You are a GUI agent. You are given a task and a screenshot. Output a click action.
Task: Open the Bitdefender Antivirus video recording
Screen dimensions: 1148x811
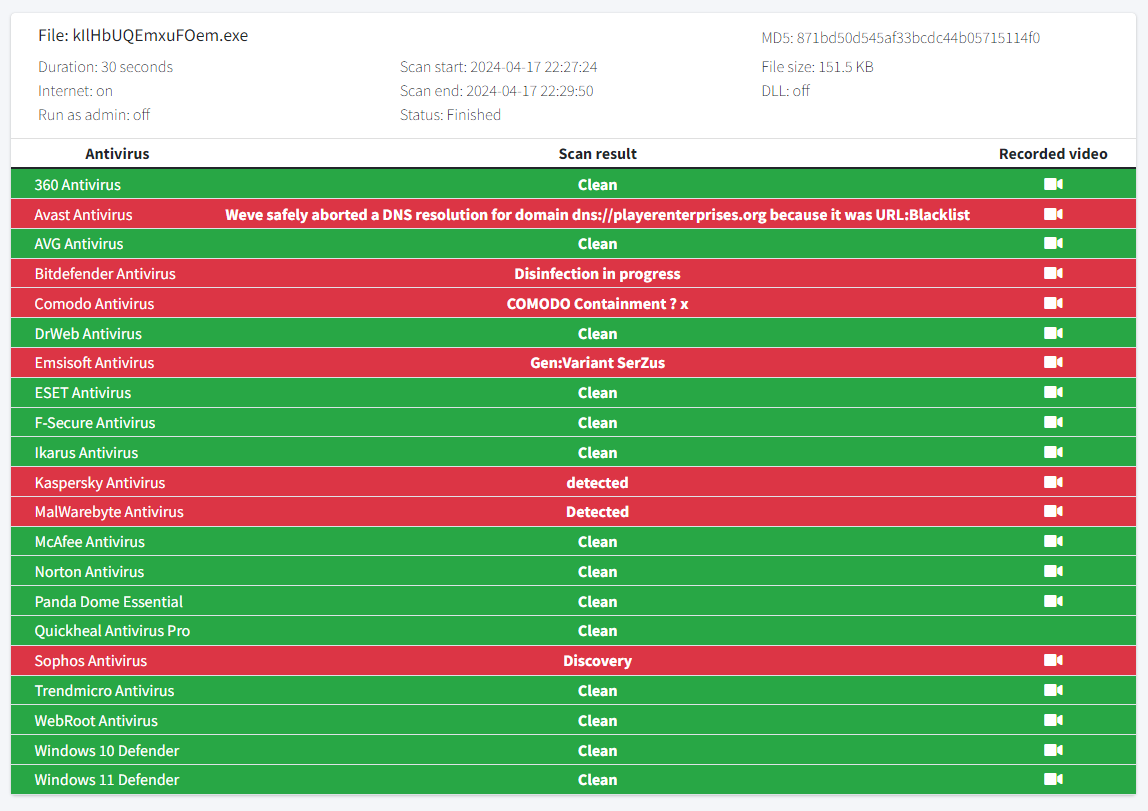click(x=1053, y=274)
